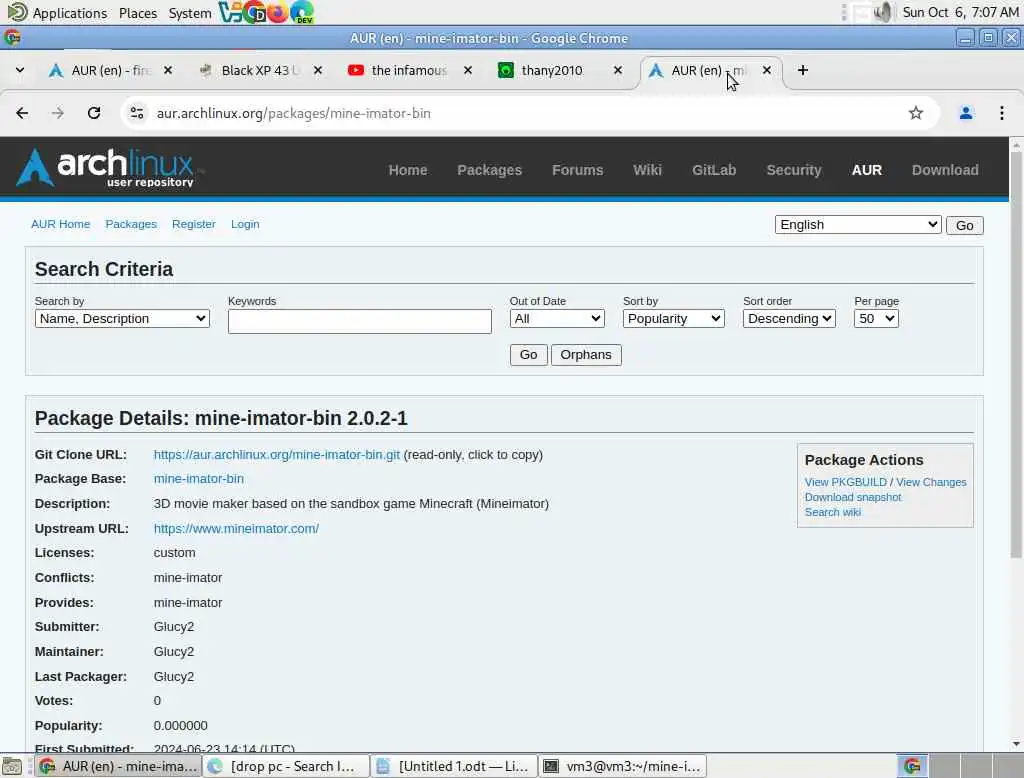1024x778 pixels.
Task: Click the AUR Home link
Action: pyautogui.click(x=60, y=224)
